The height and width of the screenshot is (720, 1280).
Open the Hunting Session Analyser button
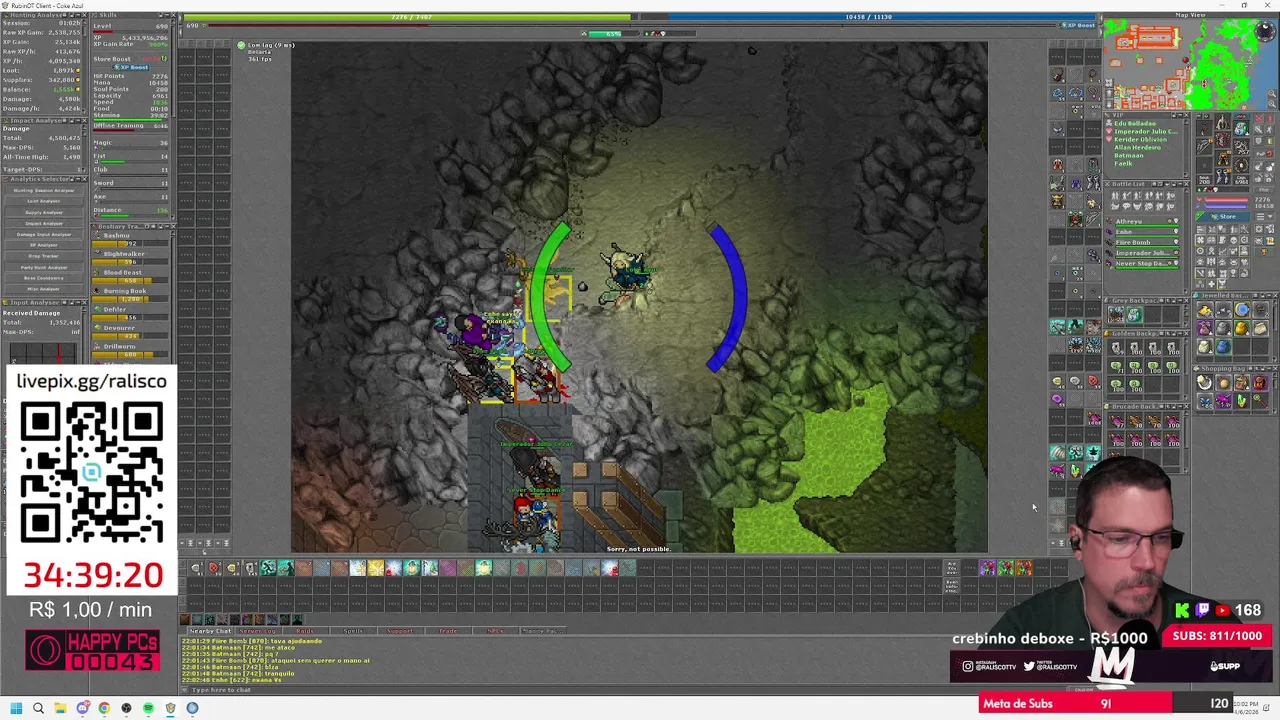(44, 190)
